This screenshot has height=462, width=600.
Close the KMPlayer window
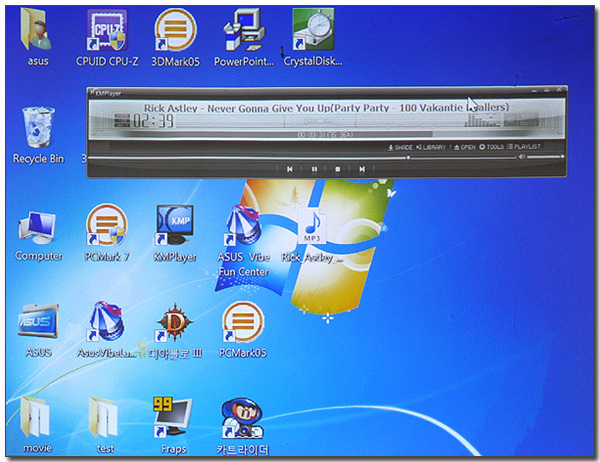pyautogui.click(x=559, y=90)
